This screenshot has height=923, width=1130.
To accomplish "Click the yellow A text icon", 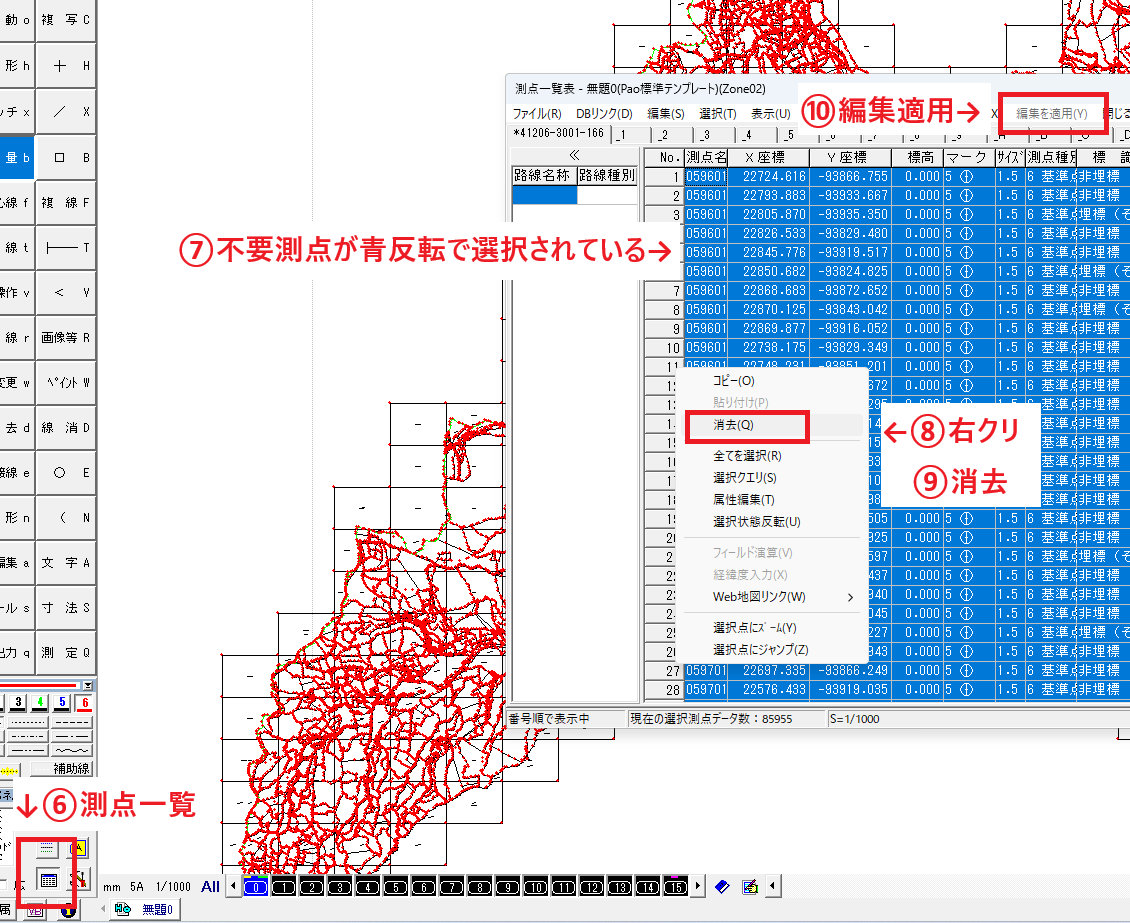I will 79,848.
